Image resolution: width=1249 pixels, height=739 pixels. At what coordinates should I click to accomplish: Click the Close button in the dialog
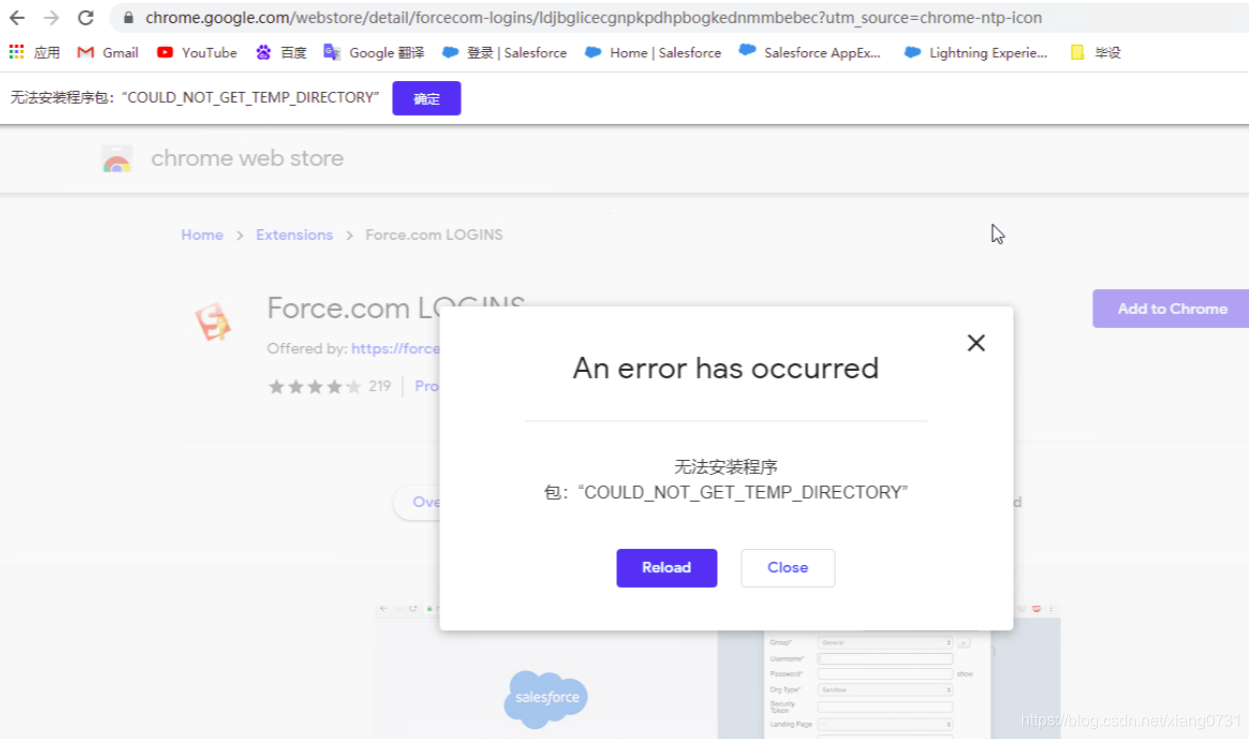click(787, 568)
